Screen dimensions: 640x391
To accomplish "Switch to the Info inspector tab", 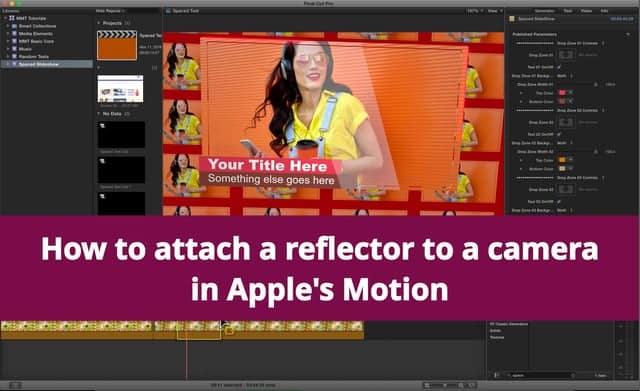I will point(604,11).
